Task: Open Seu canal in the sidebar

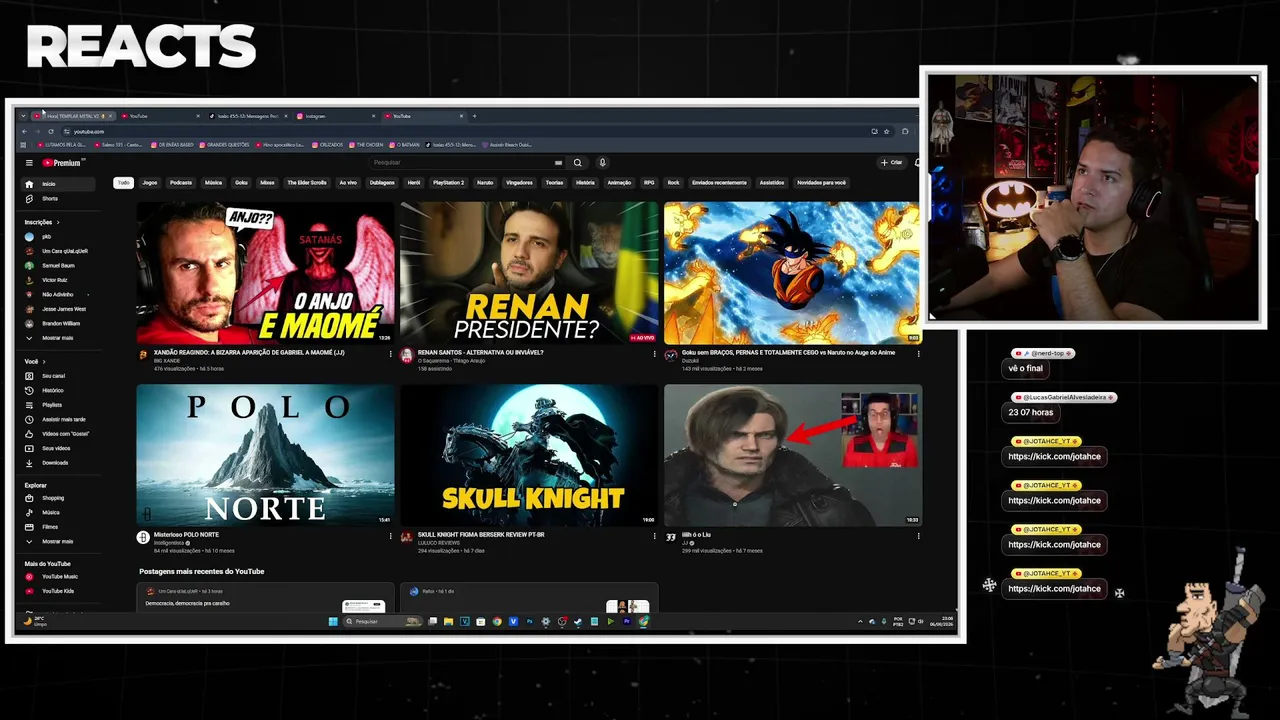Action: (x=60, y=376)
